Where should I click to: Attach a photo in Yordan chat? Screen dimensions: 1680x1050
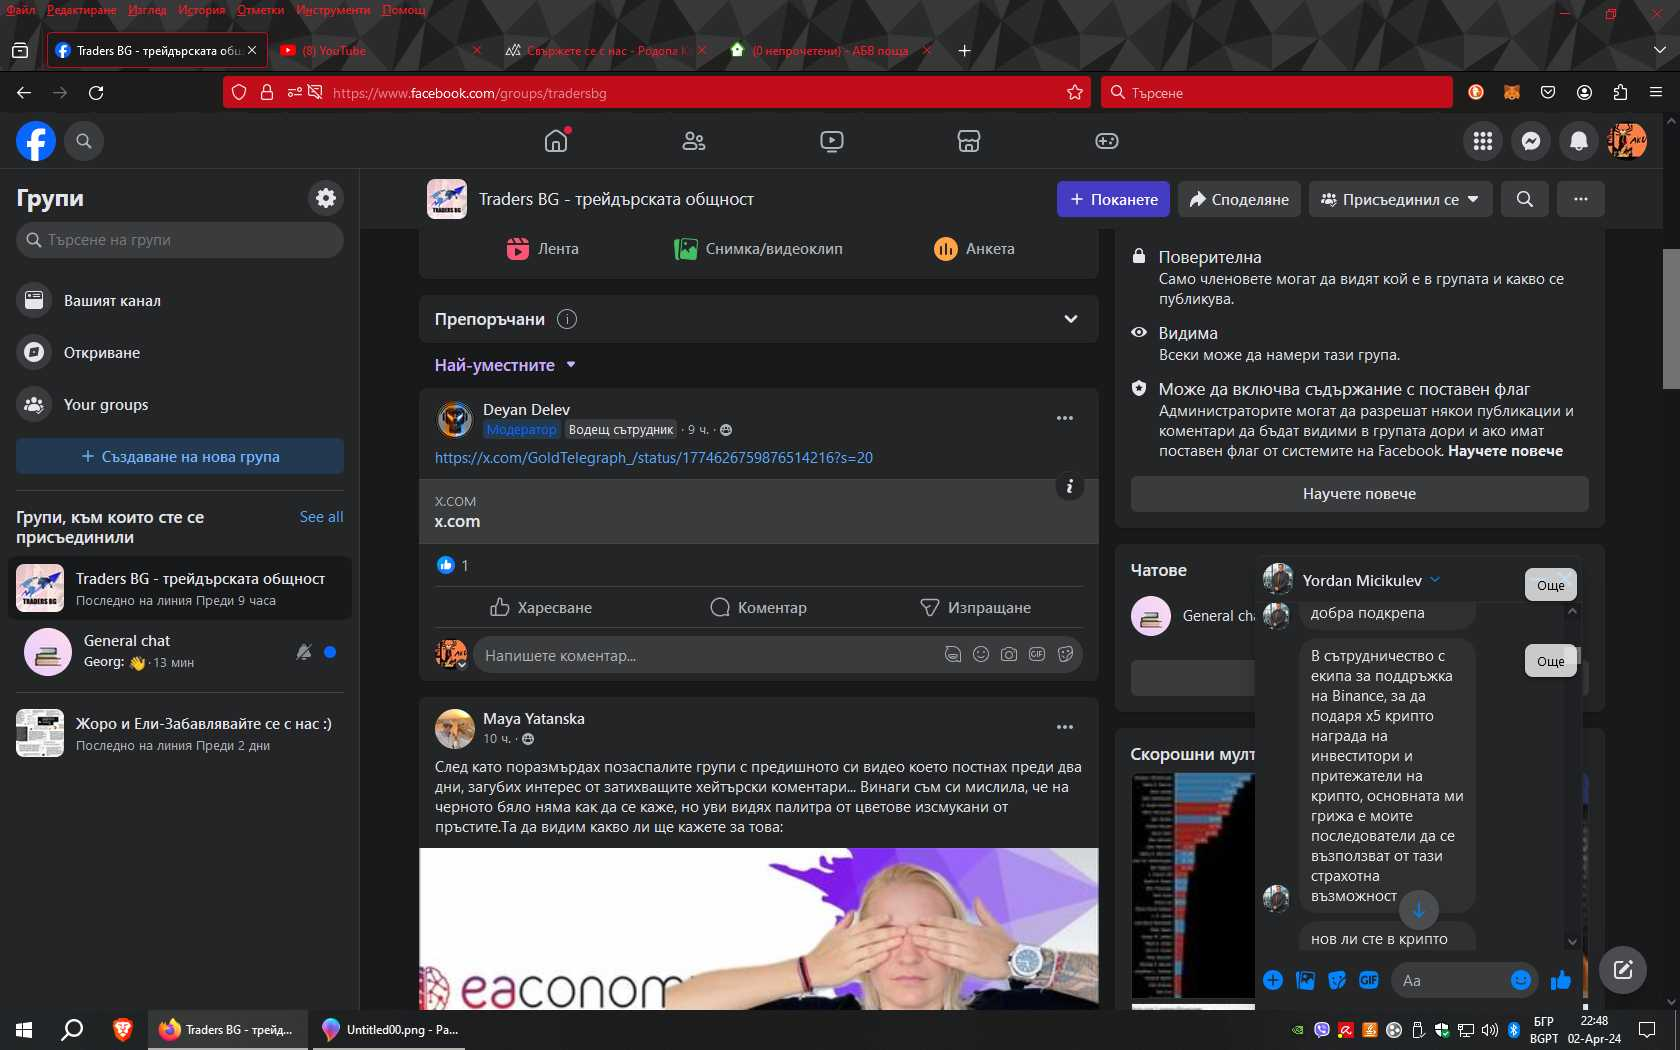point(1305,980)
